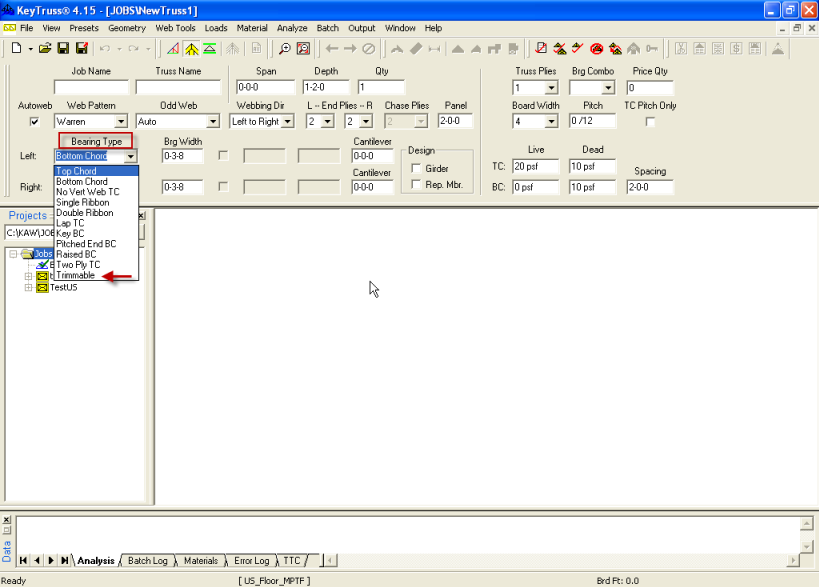This screenshot has height=587, width=819.
Task: Choose Pitched End BC from the list
Action: [96, 244]
